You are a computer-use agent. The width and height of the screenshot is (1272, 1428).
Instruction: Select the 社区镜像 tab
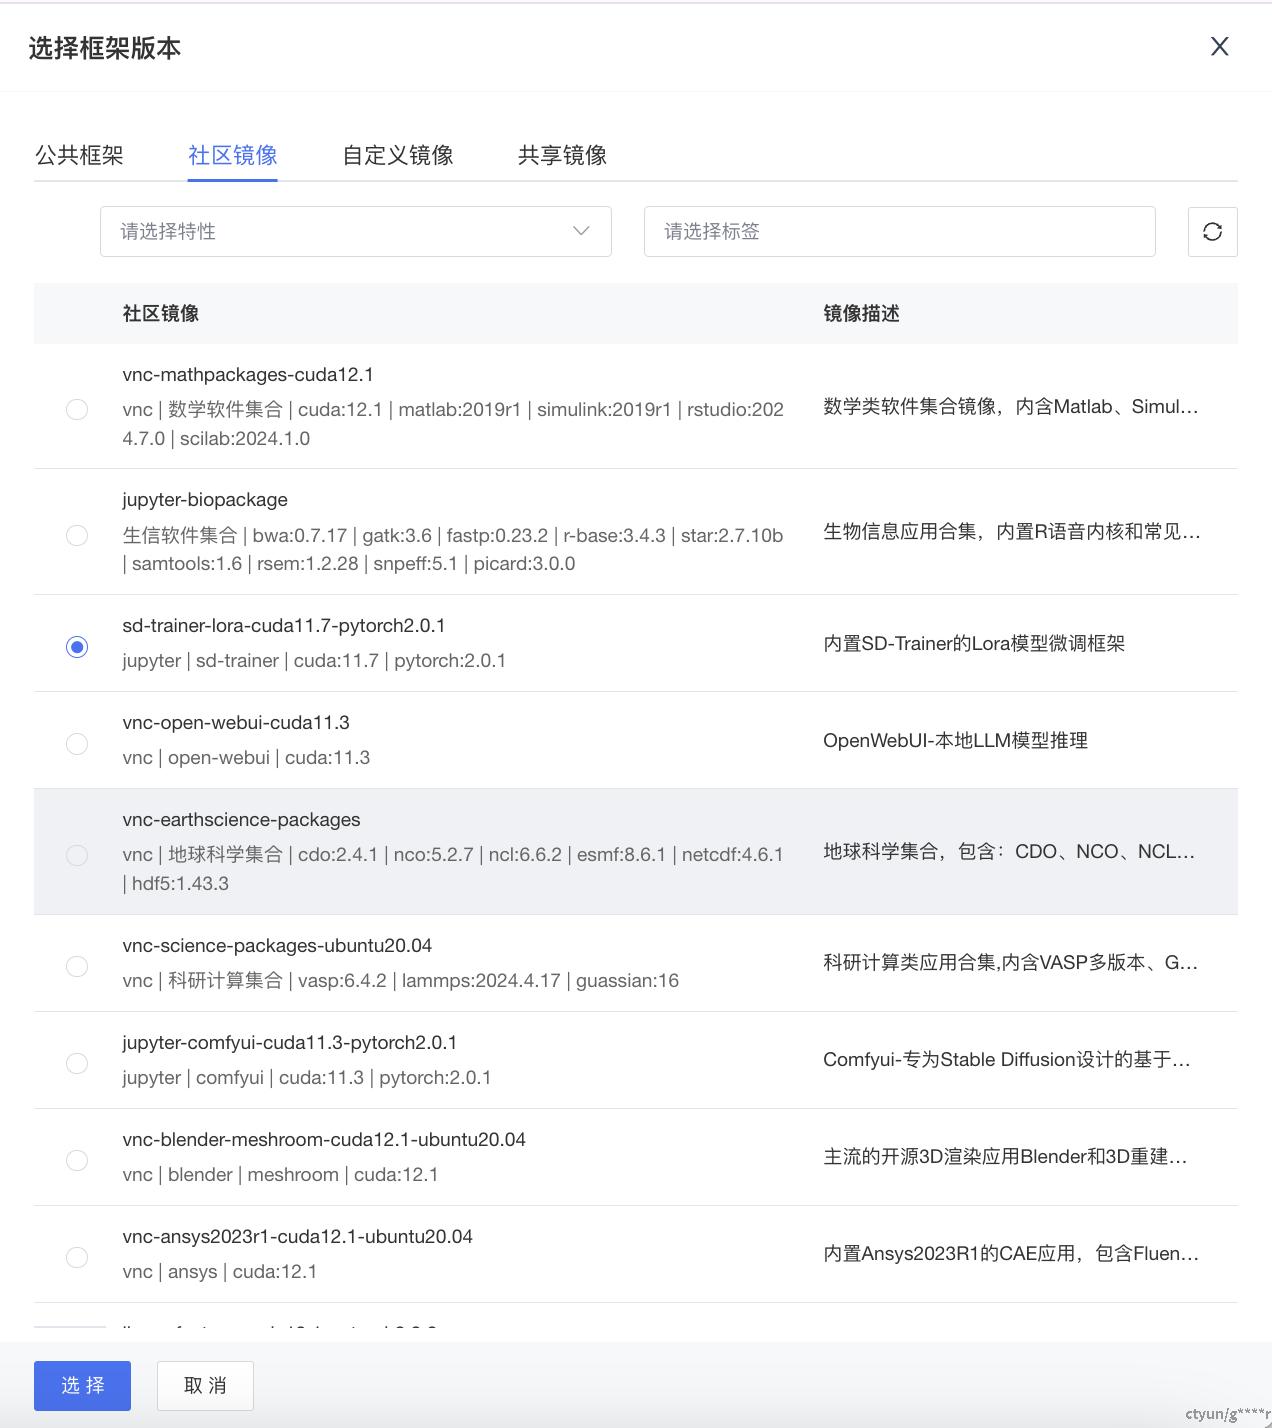click(232, 155)
